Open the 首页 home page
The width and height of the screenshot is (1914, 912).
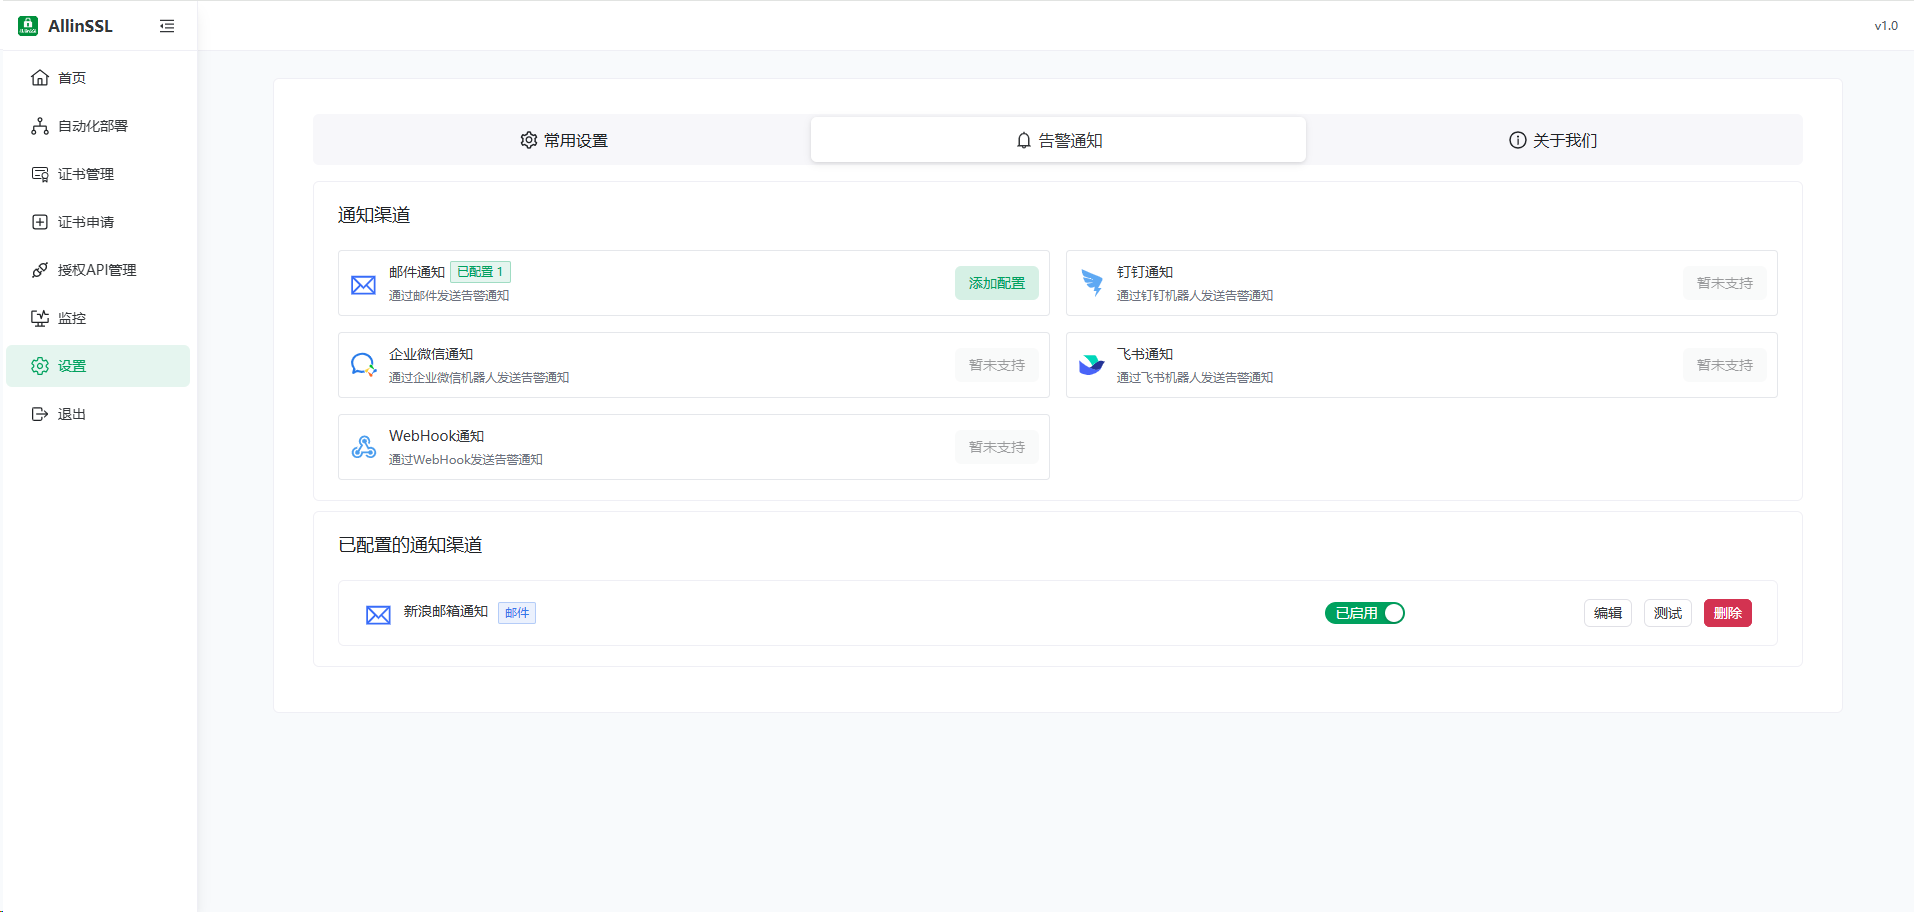click(x=72, y=78)
